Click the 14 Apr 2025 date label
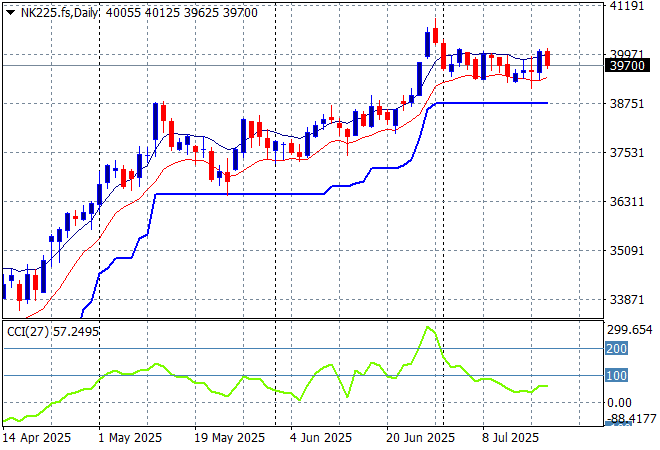The height and width of the screenshot is (450, 660). tap(36, 438)
